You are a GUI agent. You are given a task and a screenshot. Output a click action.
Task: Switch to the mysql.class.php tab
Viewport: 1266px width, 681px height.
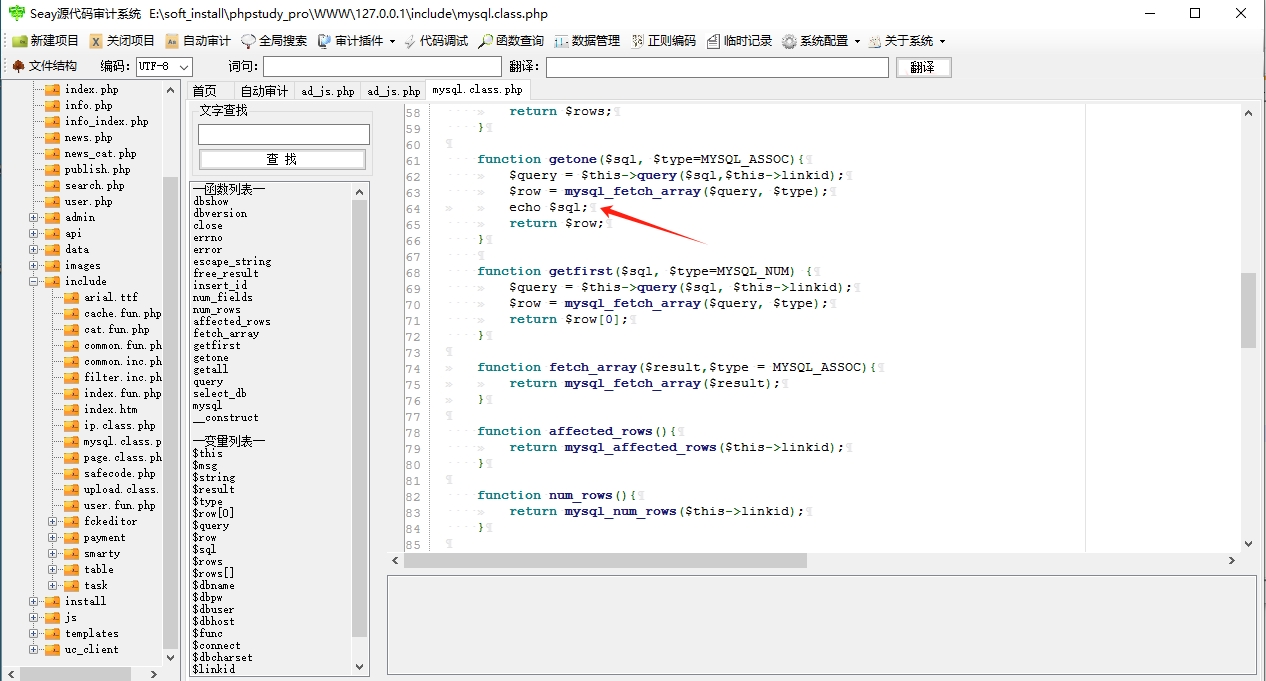coord(477,90)
